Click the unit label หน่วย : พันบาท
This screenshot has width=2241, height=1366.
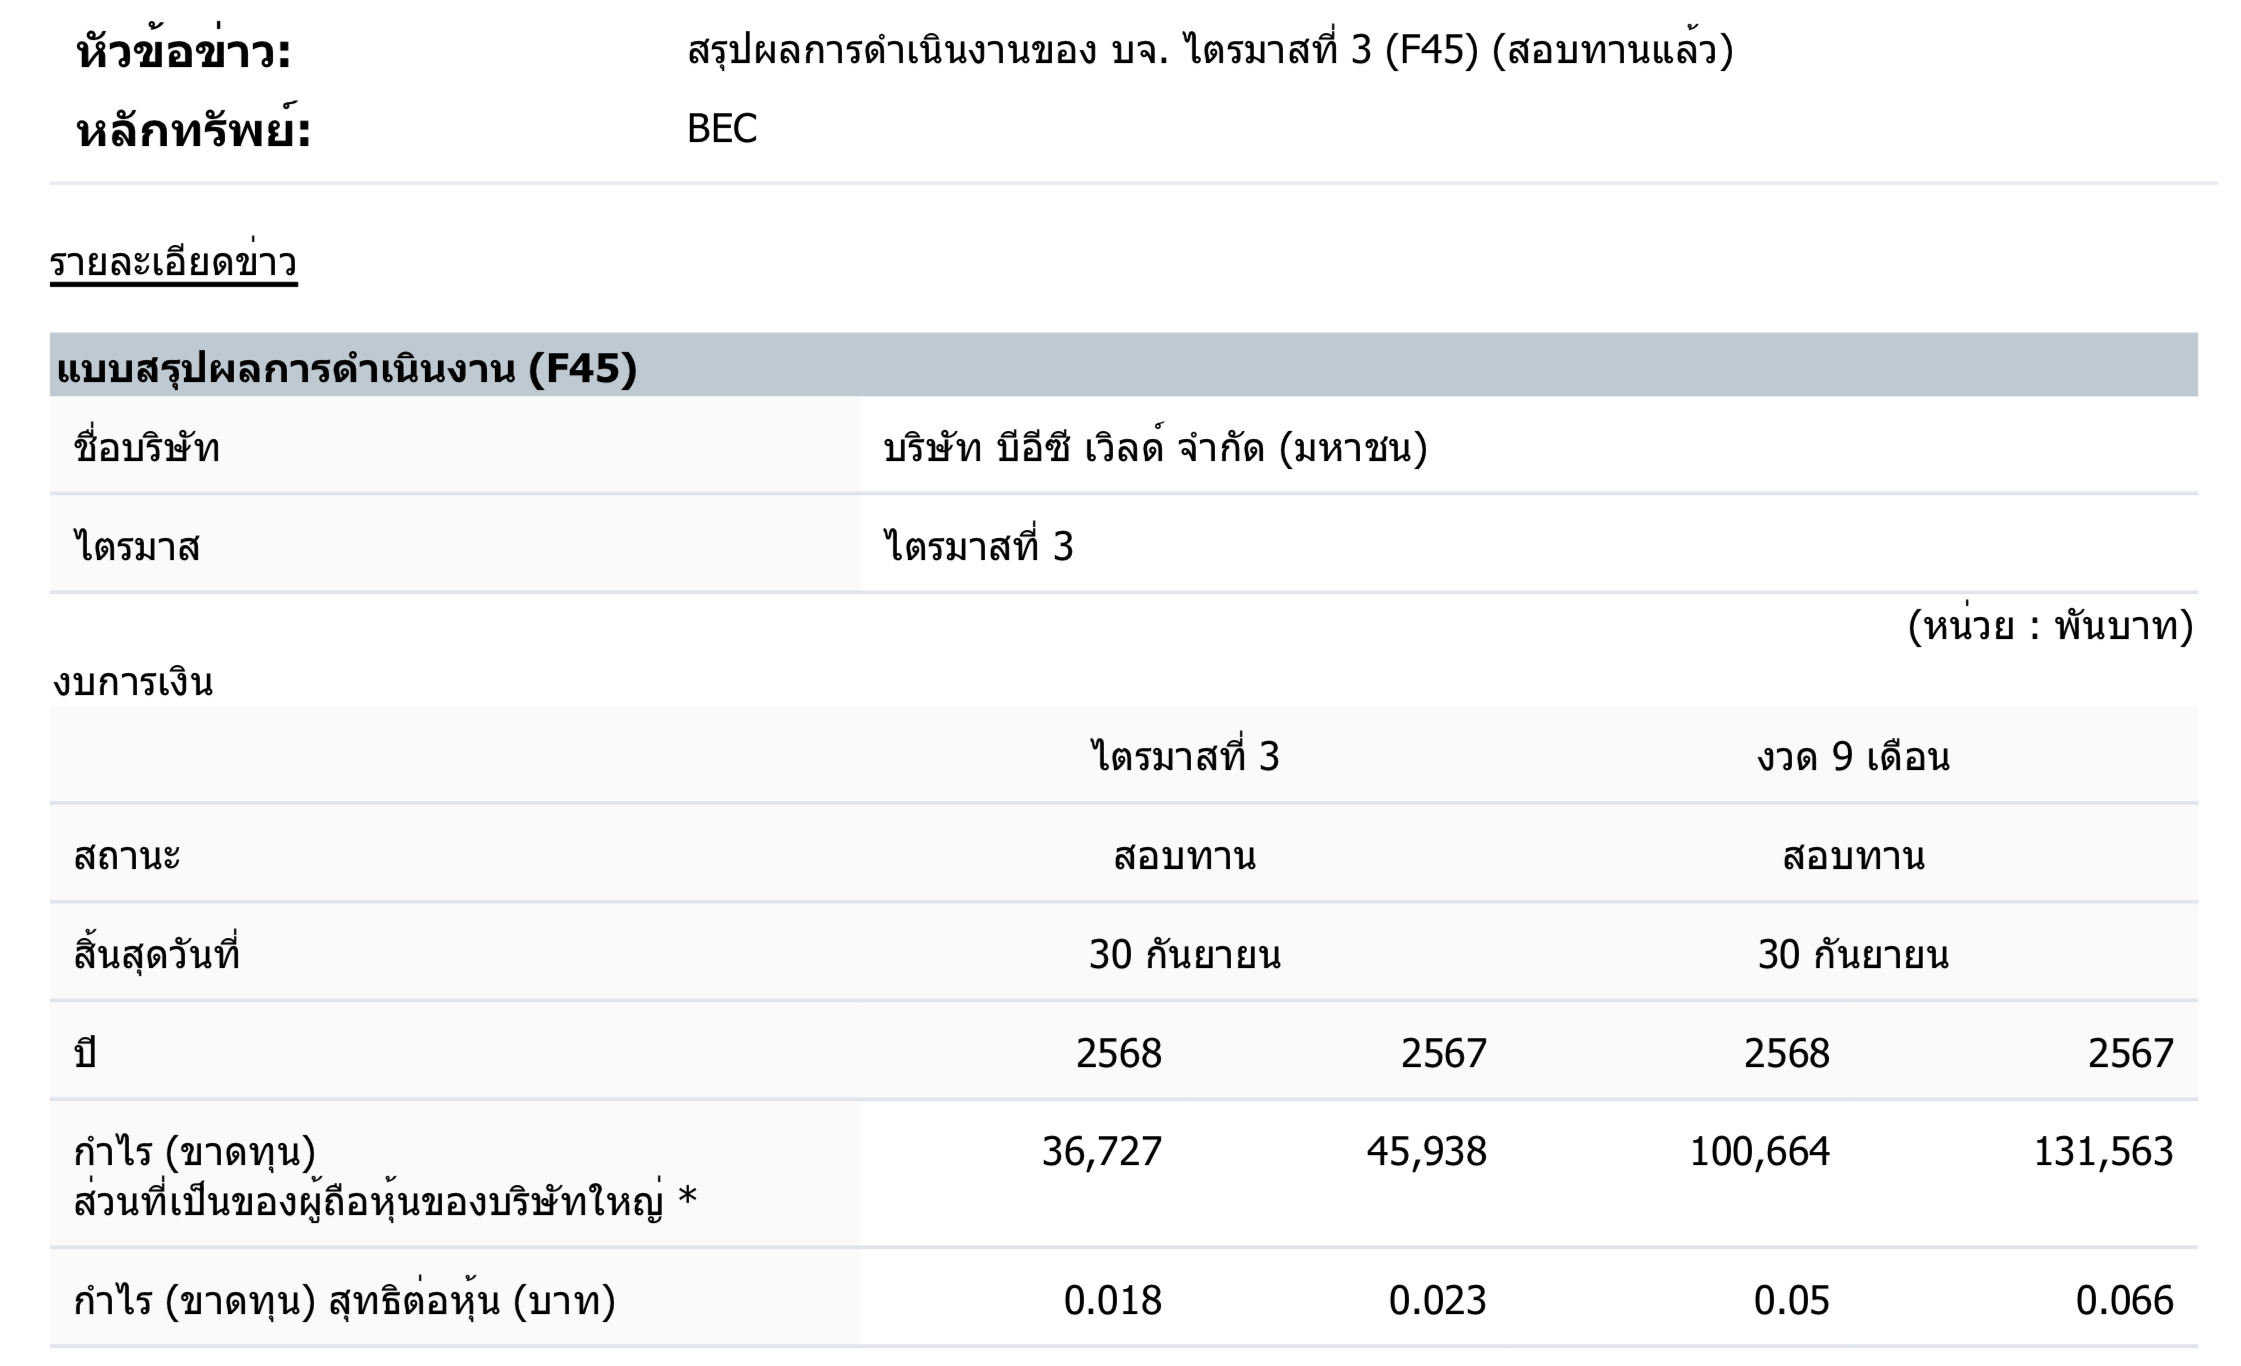tap(2051, 627)
